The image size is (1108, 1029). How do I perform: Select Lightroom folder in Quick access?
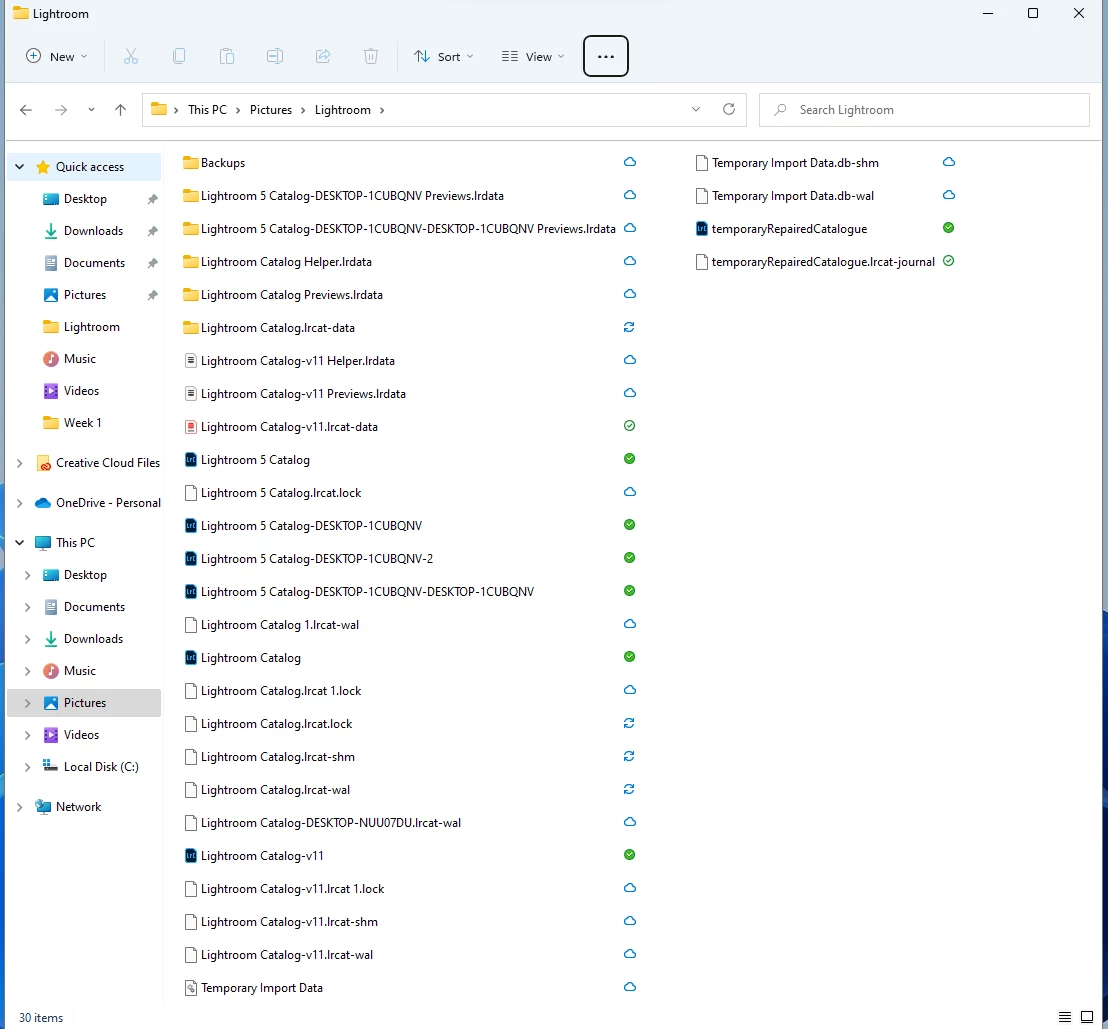coord(91,327)
